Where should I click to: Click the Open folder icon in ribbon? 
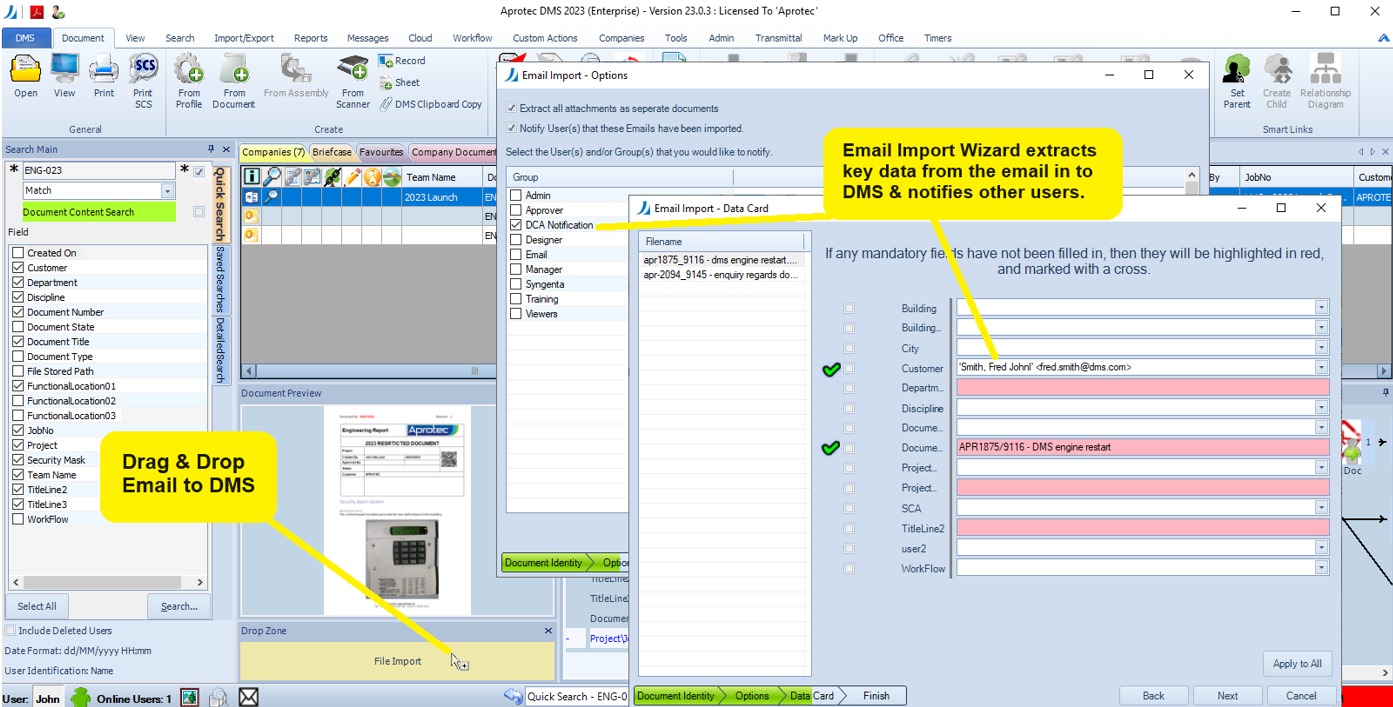[25, 69]
